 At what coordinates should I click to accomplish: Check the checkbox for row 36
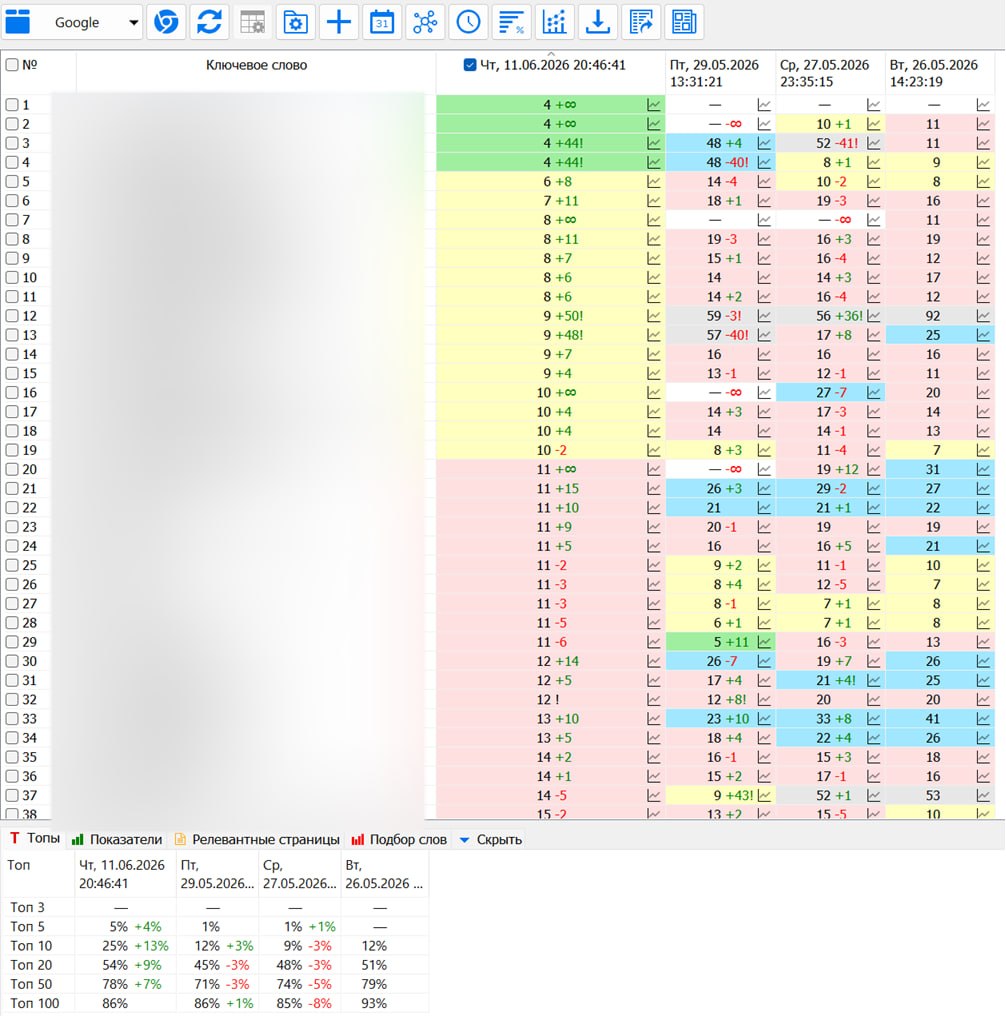coord(12,776)
